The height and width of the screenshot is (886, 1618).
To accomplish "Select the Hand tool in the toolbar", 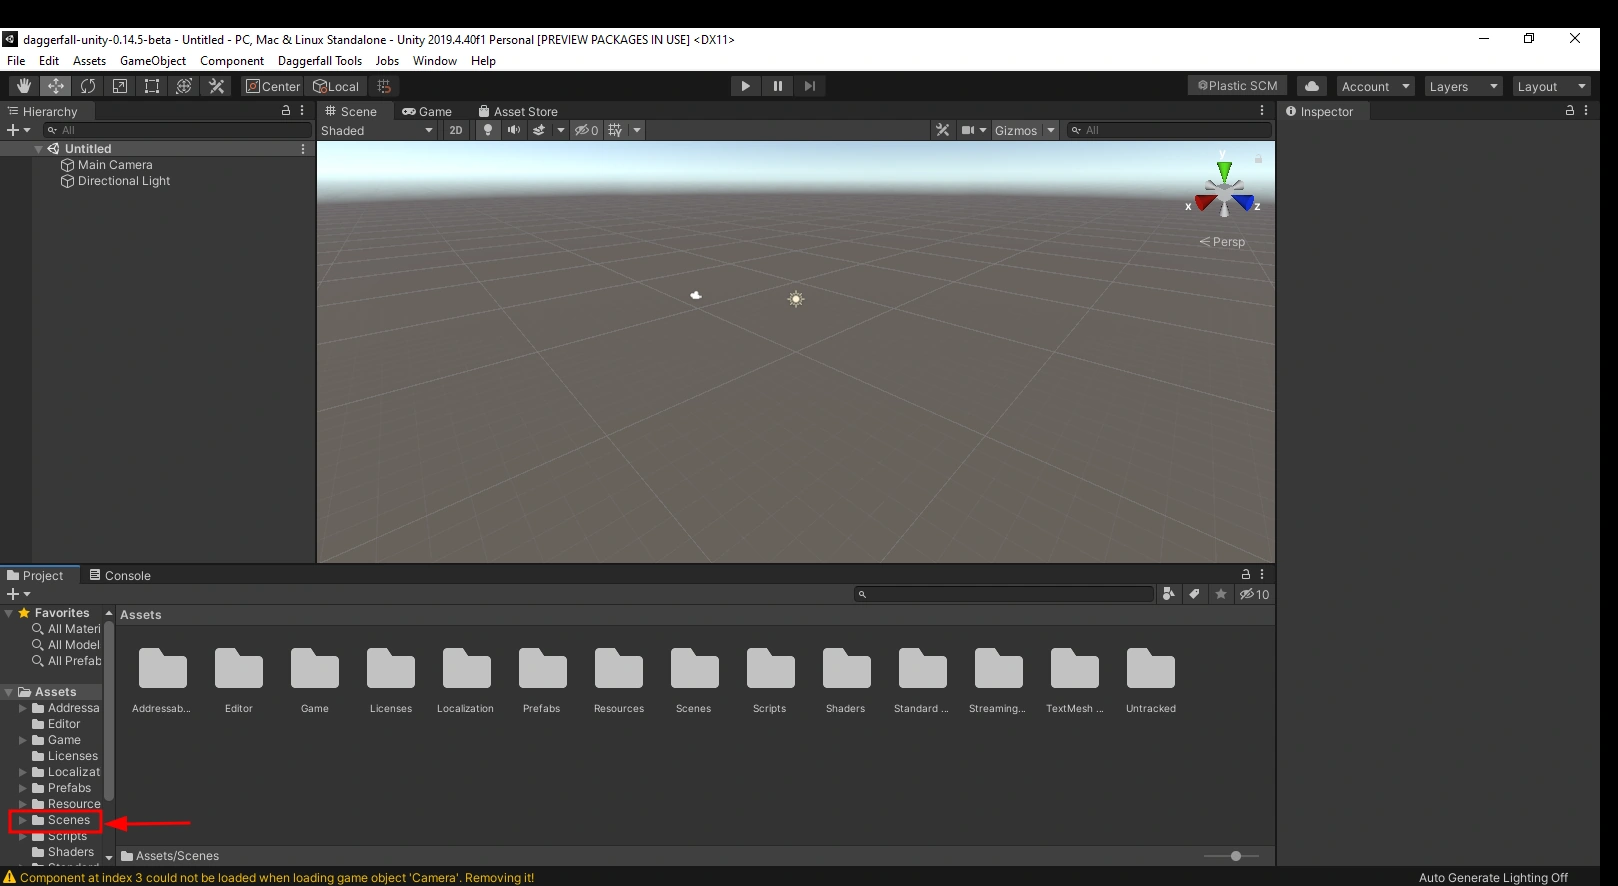I will click(24, 86).
